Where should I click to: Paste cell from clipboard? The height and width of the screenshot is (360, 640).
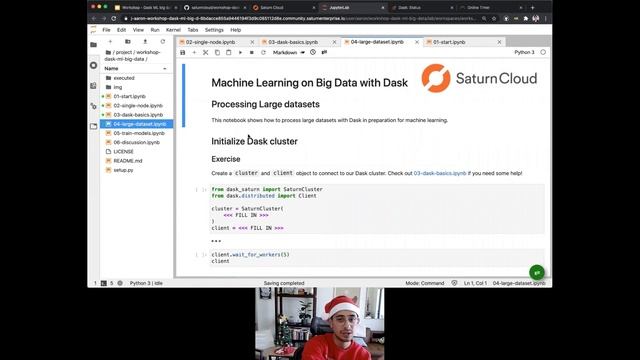point(229,53)
